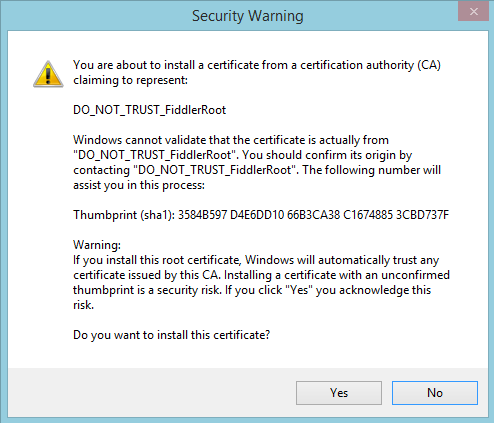Screen dimensions: 494x423
Task: Click thumbprint segment 3584B597
Action: click(x=203, y=215)
